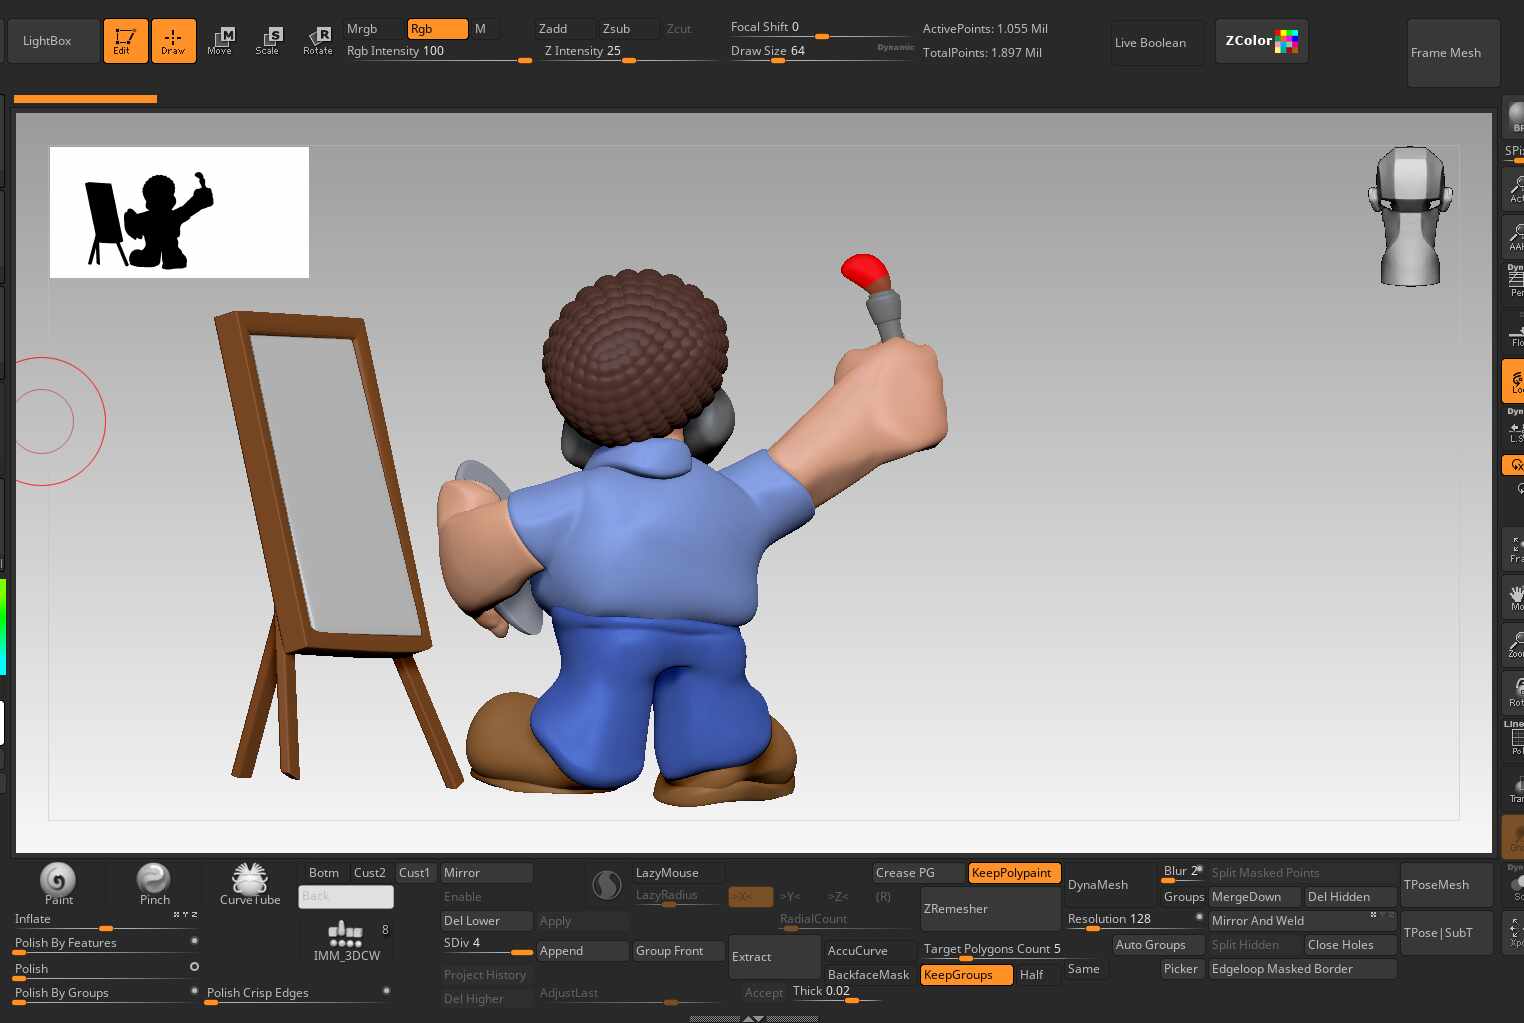Activate the Edit mode icon
The width and height of the screenshot is (1524, 1023).
click(x=125, y=41)
